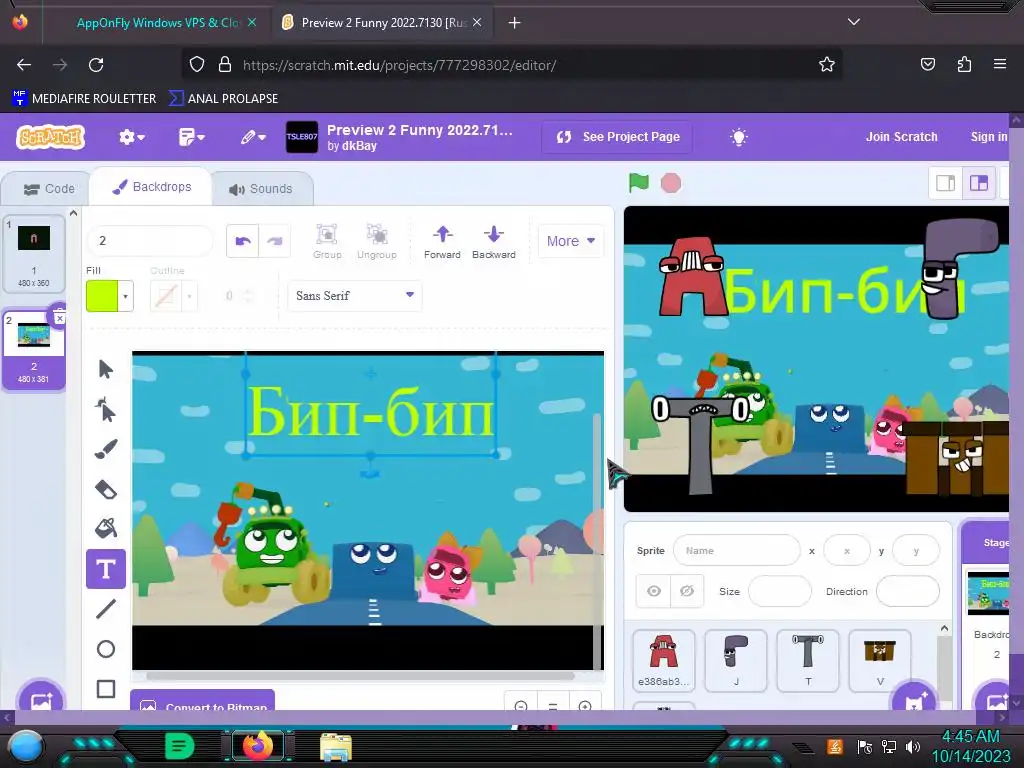Click the red stop button
The image size is (1024, 768).
tap(671, 183)
